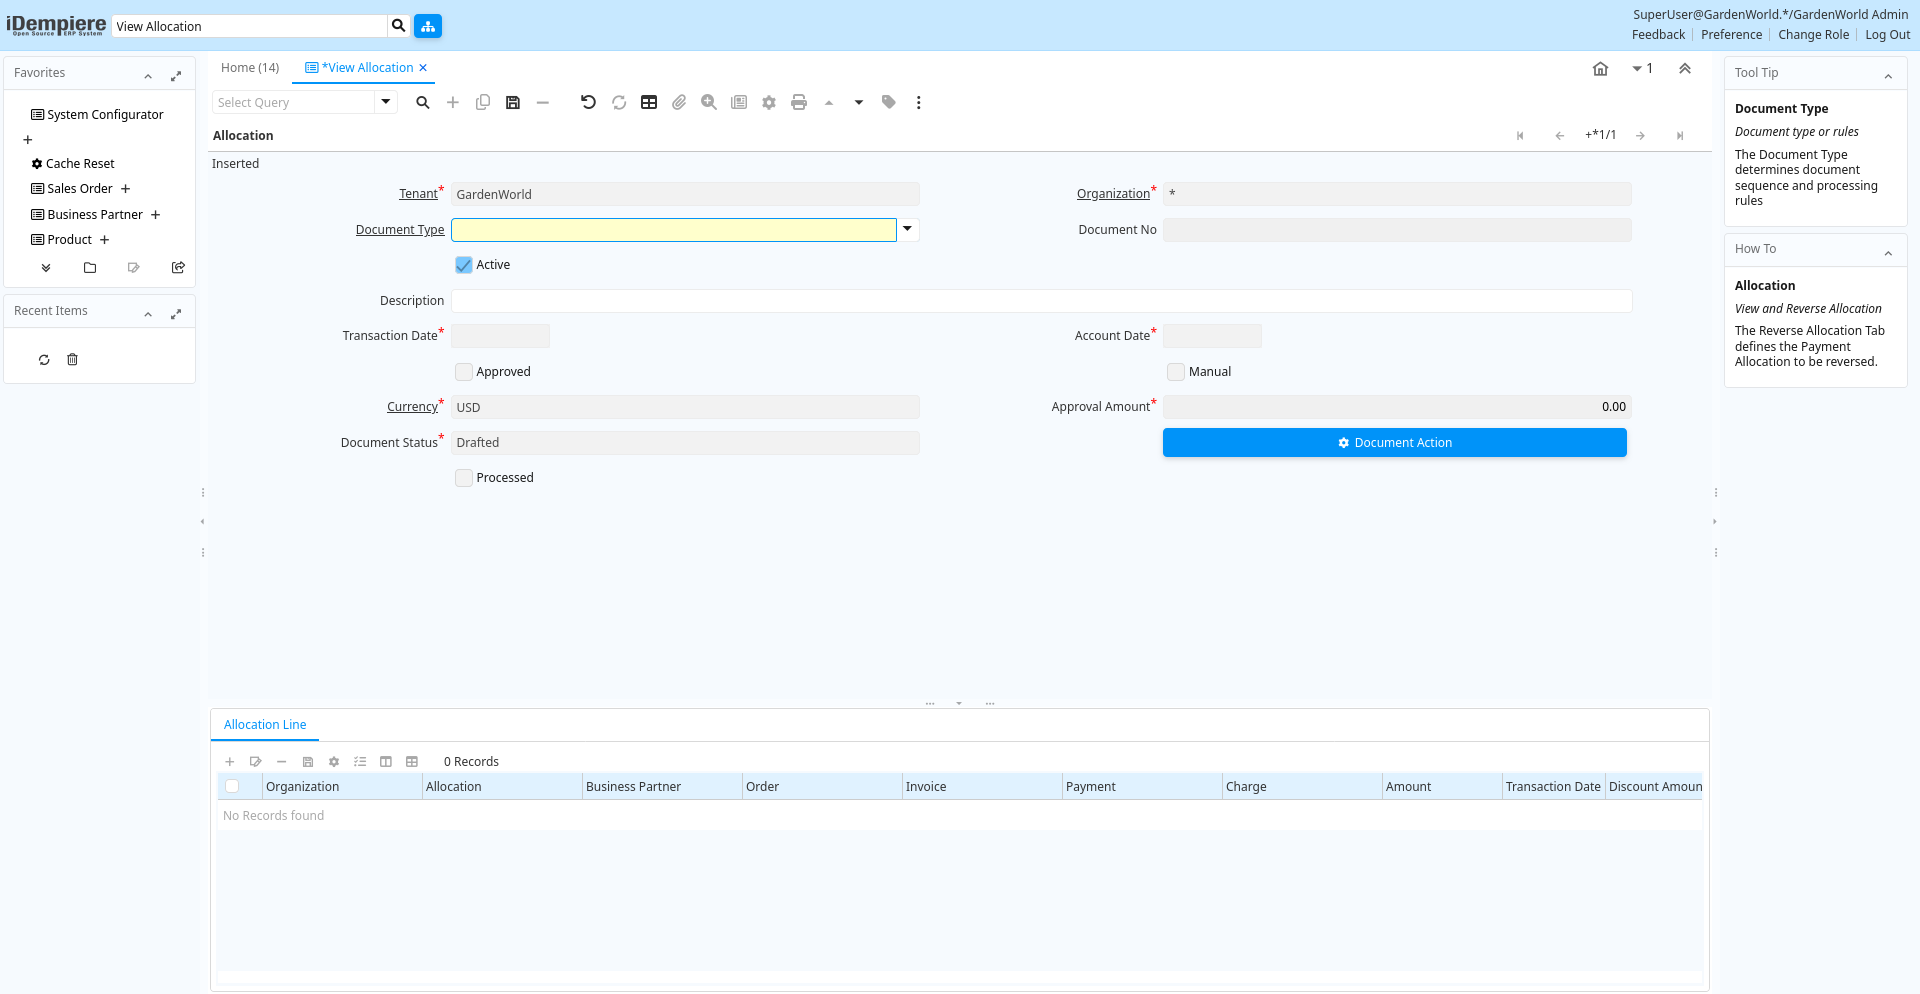Toggle the Approved checkbox
The width and height of the screenshot is (1920, 994).
[x=464, y=372]
